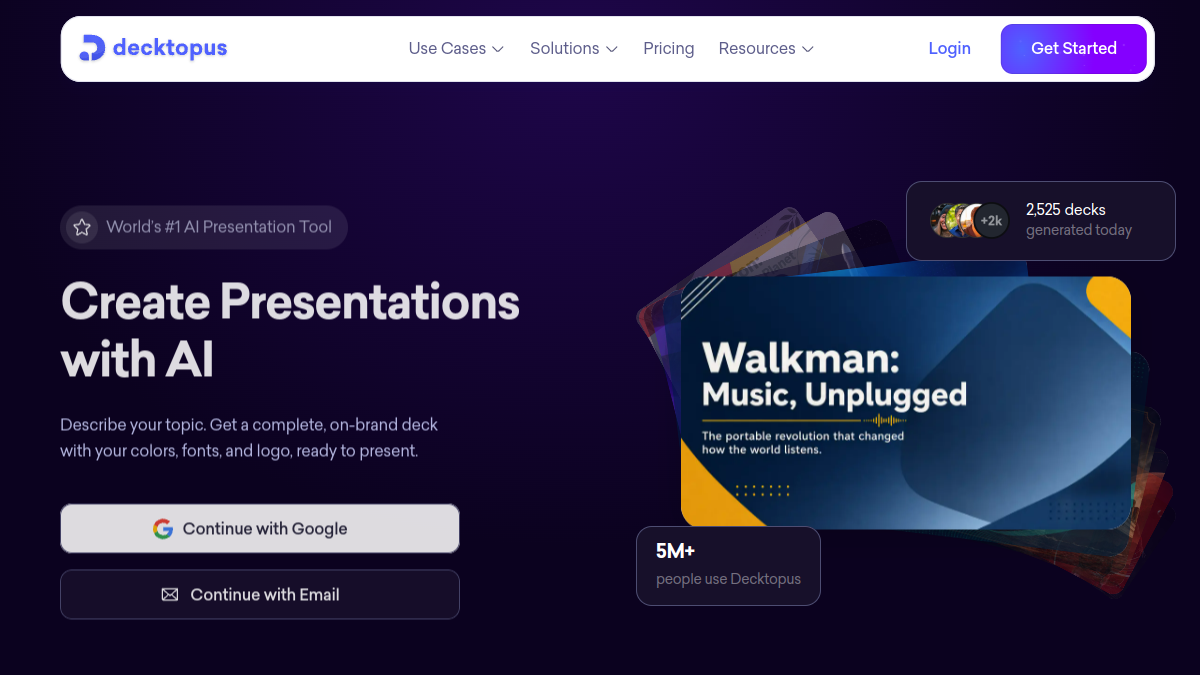Click the "5M+" statistic text
The height and width of the screenshot is (675, 1200).
pos(675,551)
